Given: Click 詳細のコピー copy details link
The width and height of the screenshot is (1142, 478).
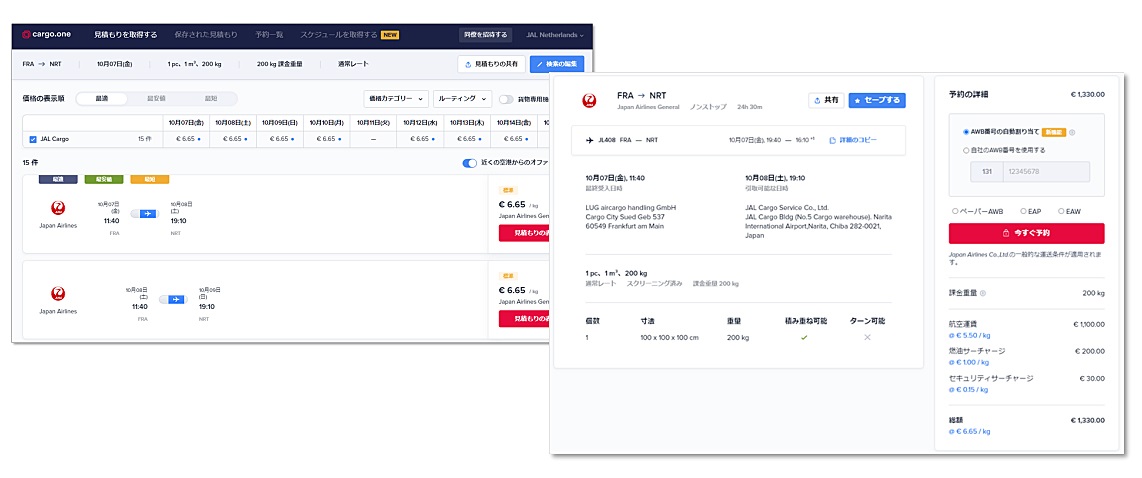Looking at the screenshot, I should coord(853,140).
